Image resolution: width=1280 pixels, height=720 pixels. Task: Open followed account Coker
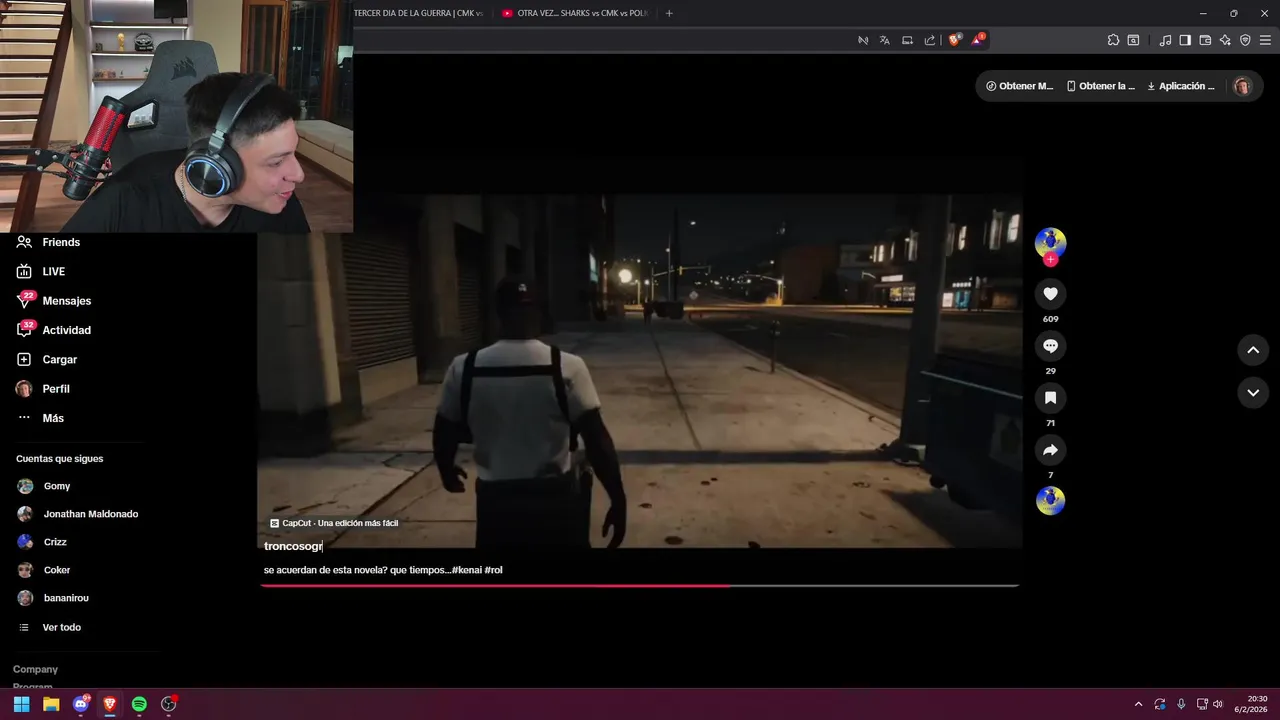[44, 570]
